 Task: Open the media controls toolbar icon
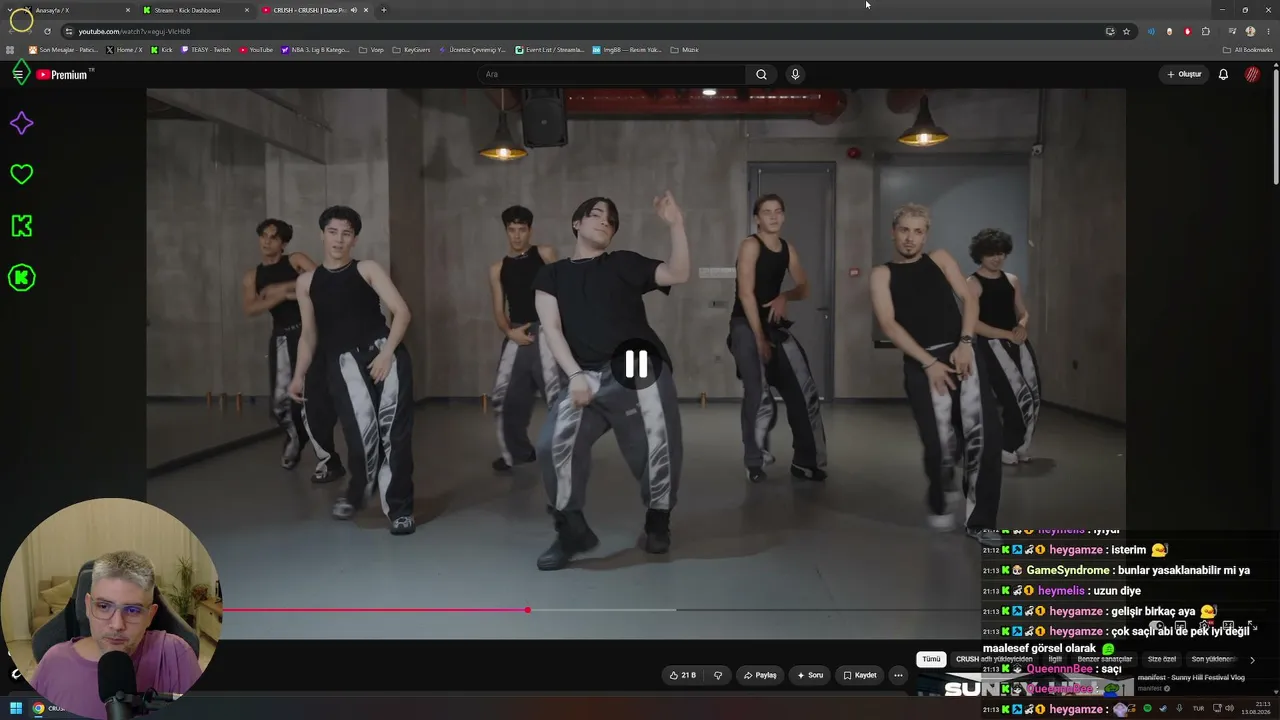[1232, 31]
